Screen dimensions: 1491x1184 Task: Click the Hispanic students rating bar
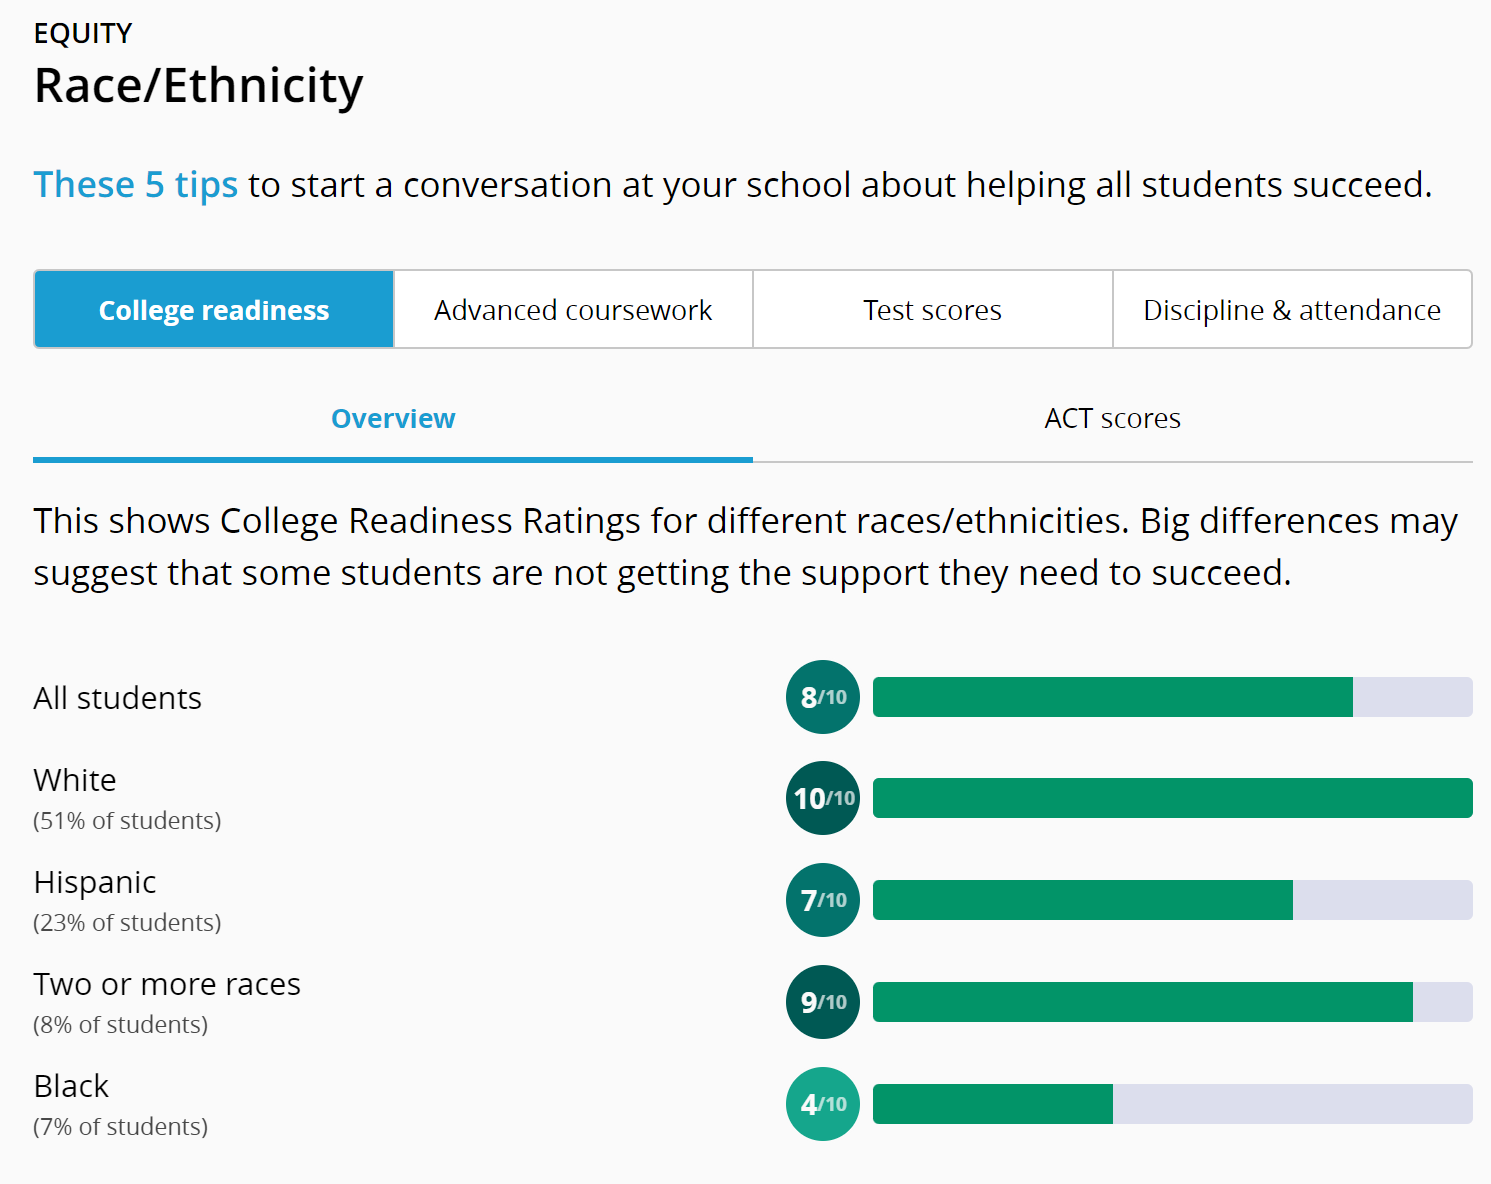(1172, 900)
